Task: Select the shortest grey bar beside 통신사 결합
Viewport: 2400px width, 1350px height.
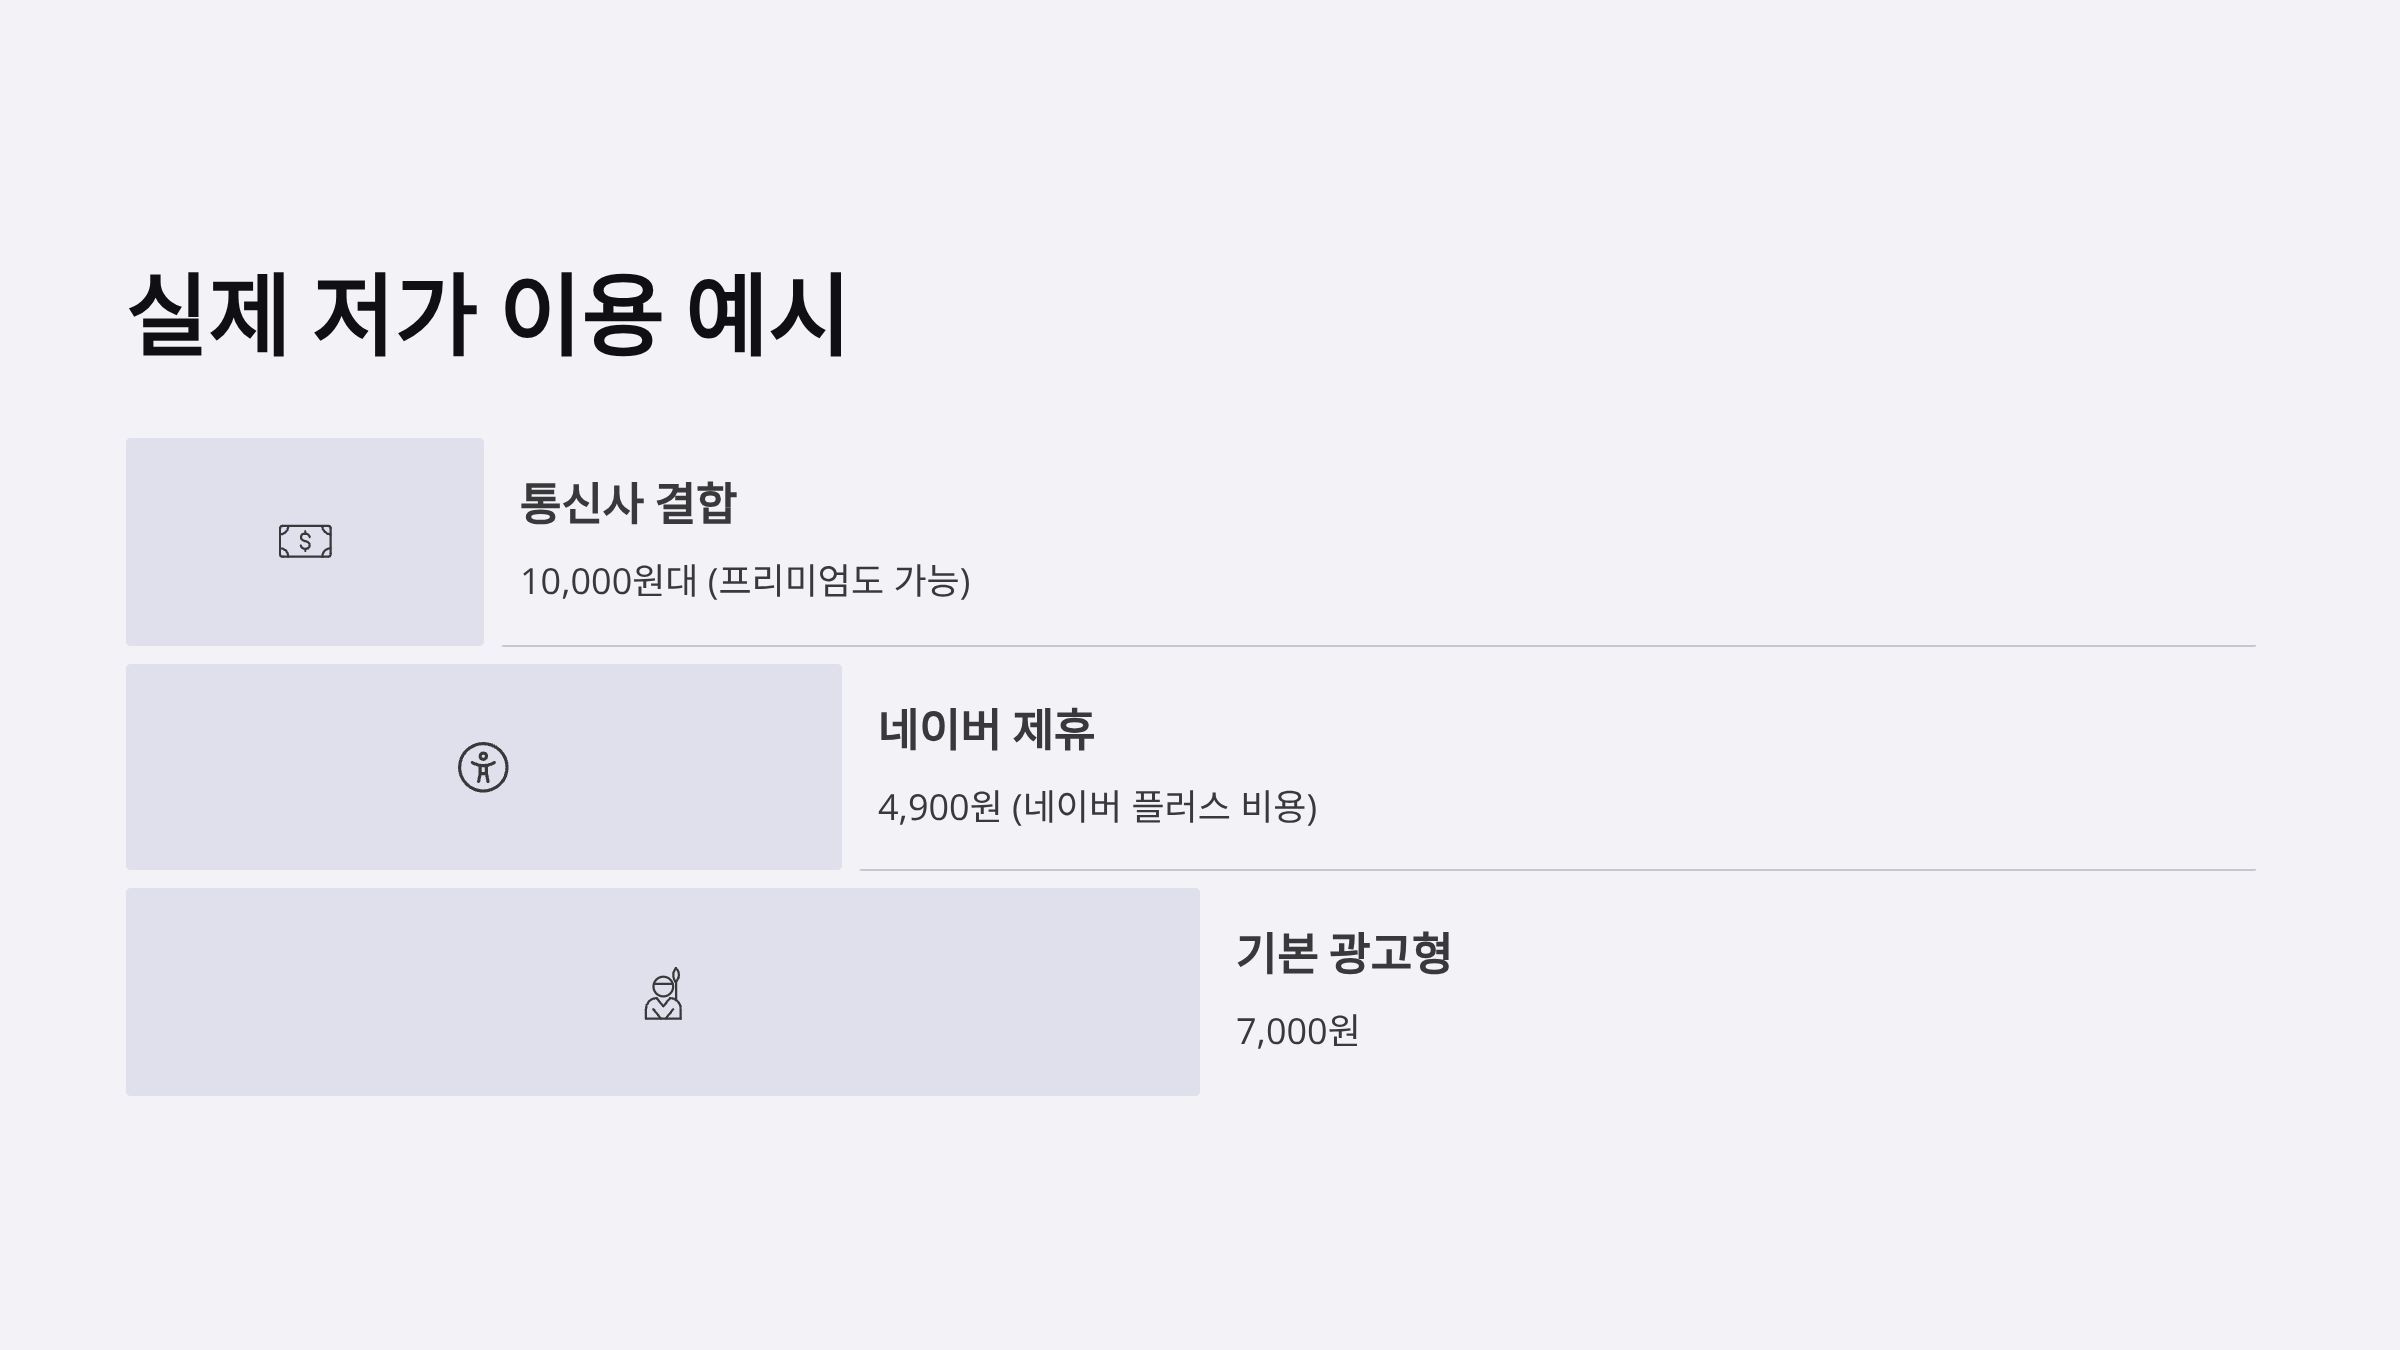Action: [305, 541]
